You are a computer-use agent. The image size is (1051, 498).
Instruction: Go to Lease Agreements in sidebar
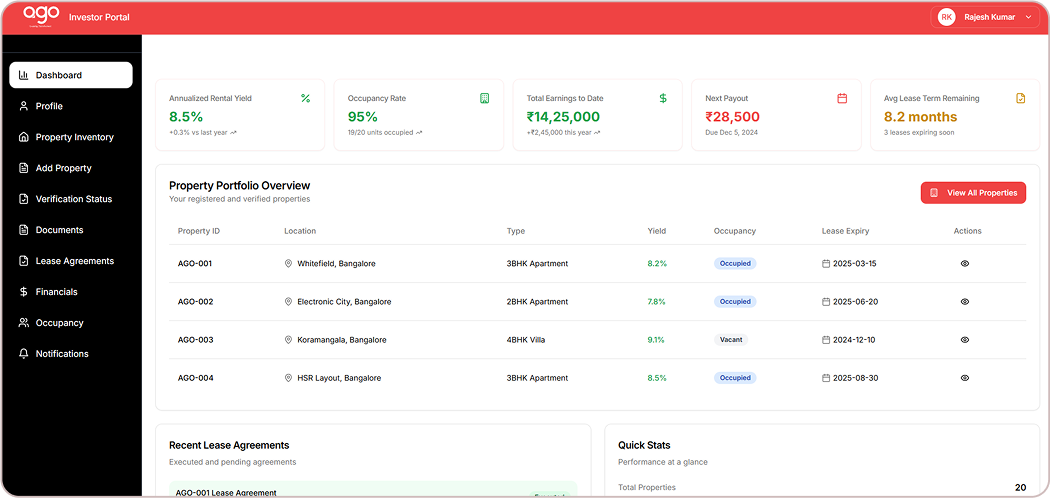74,261
